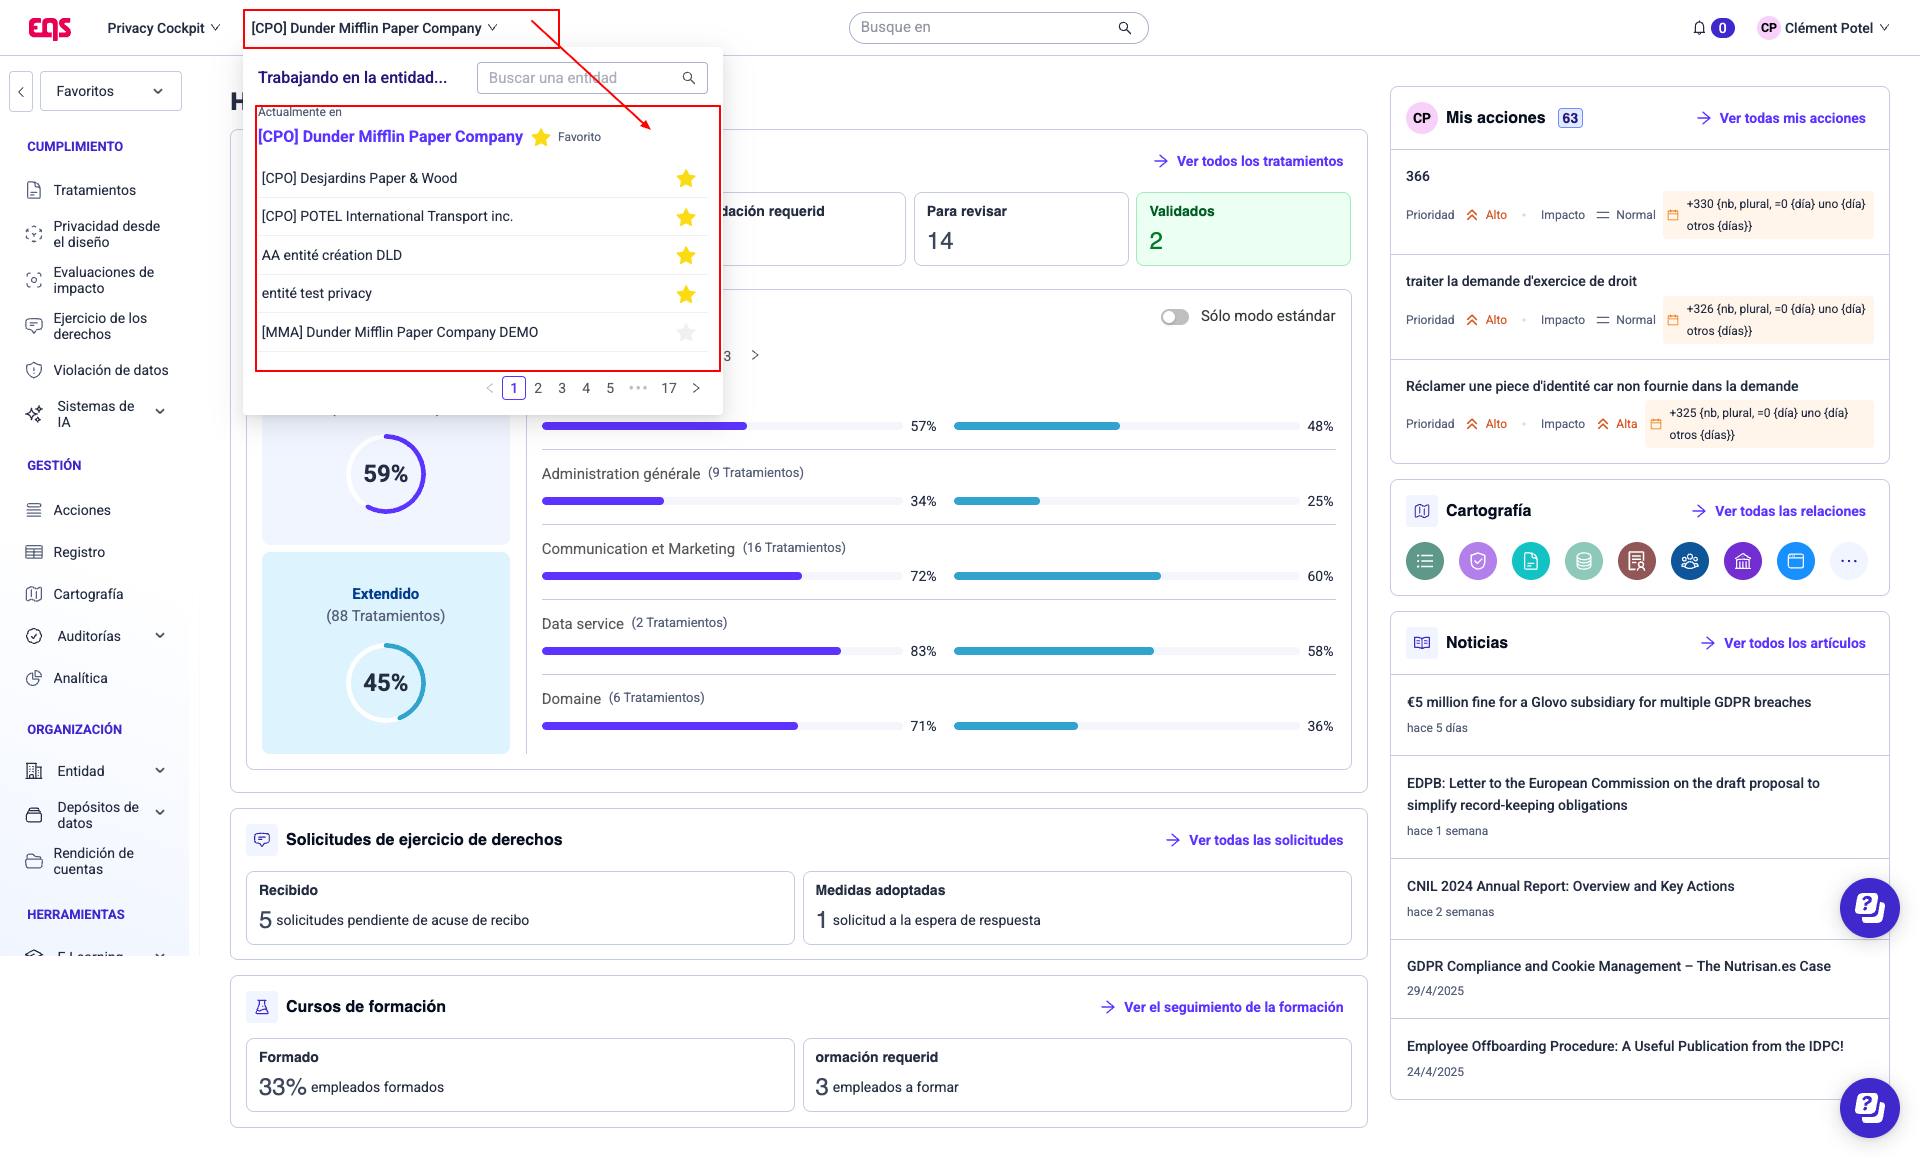Collapse the sidebar with the left arrow
The width and height of the screenshot is (1920, 1159).
point(21,91)
